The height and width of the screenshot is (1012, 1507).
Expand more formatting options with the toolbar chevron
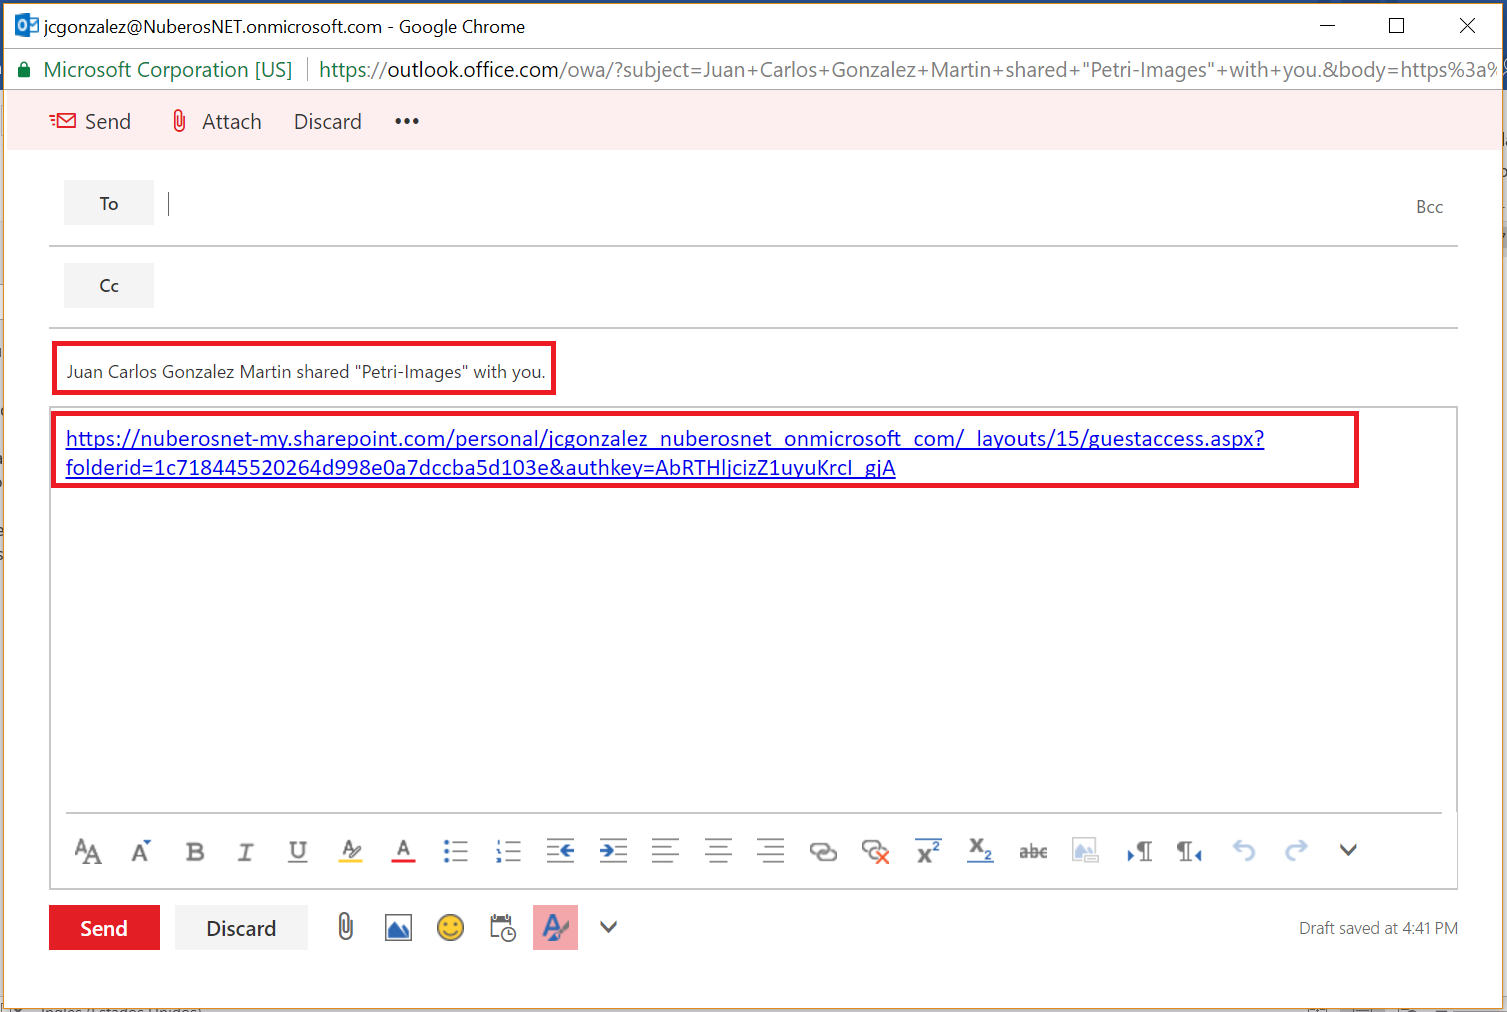point(1348,851)
